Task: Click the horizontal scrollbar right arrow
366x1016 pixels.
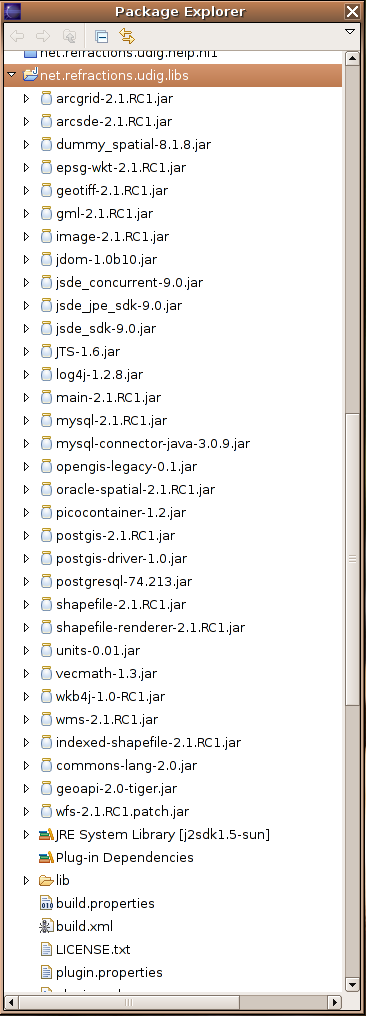Action: tap(334, 1002)
